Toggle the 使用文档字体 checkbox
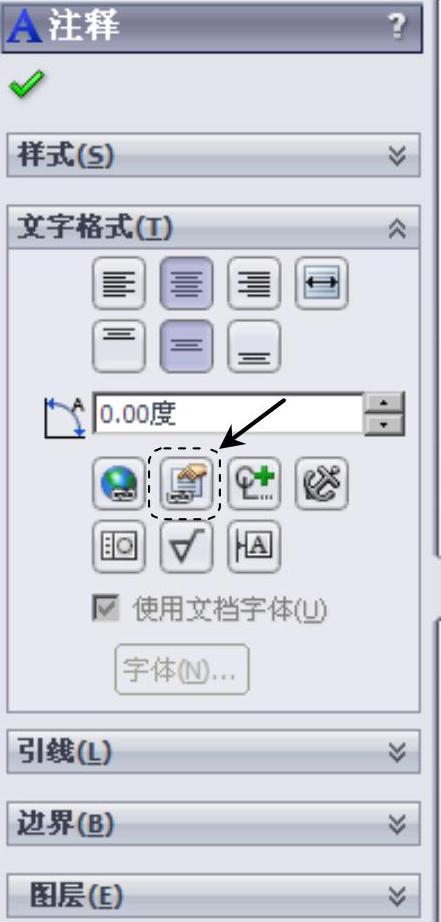The height and width of the screenshot is (922, 441). 106,608
